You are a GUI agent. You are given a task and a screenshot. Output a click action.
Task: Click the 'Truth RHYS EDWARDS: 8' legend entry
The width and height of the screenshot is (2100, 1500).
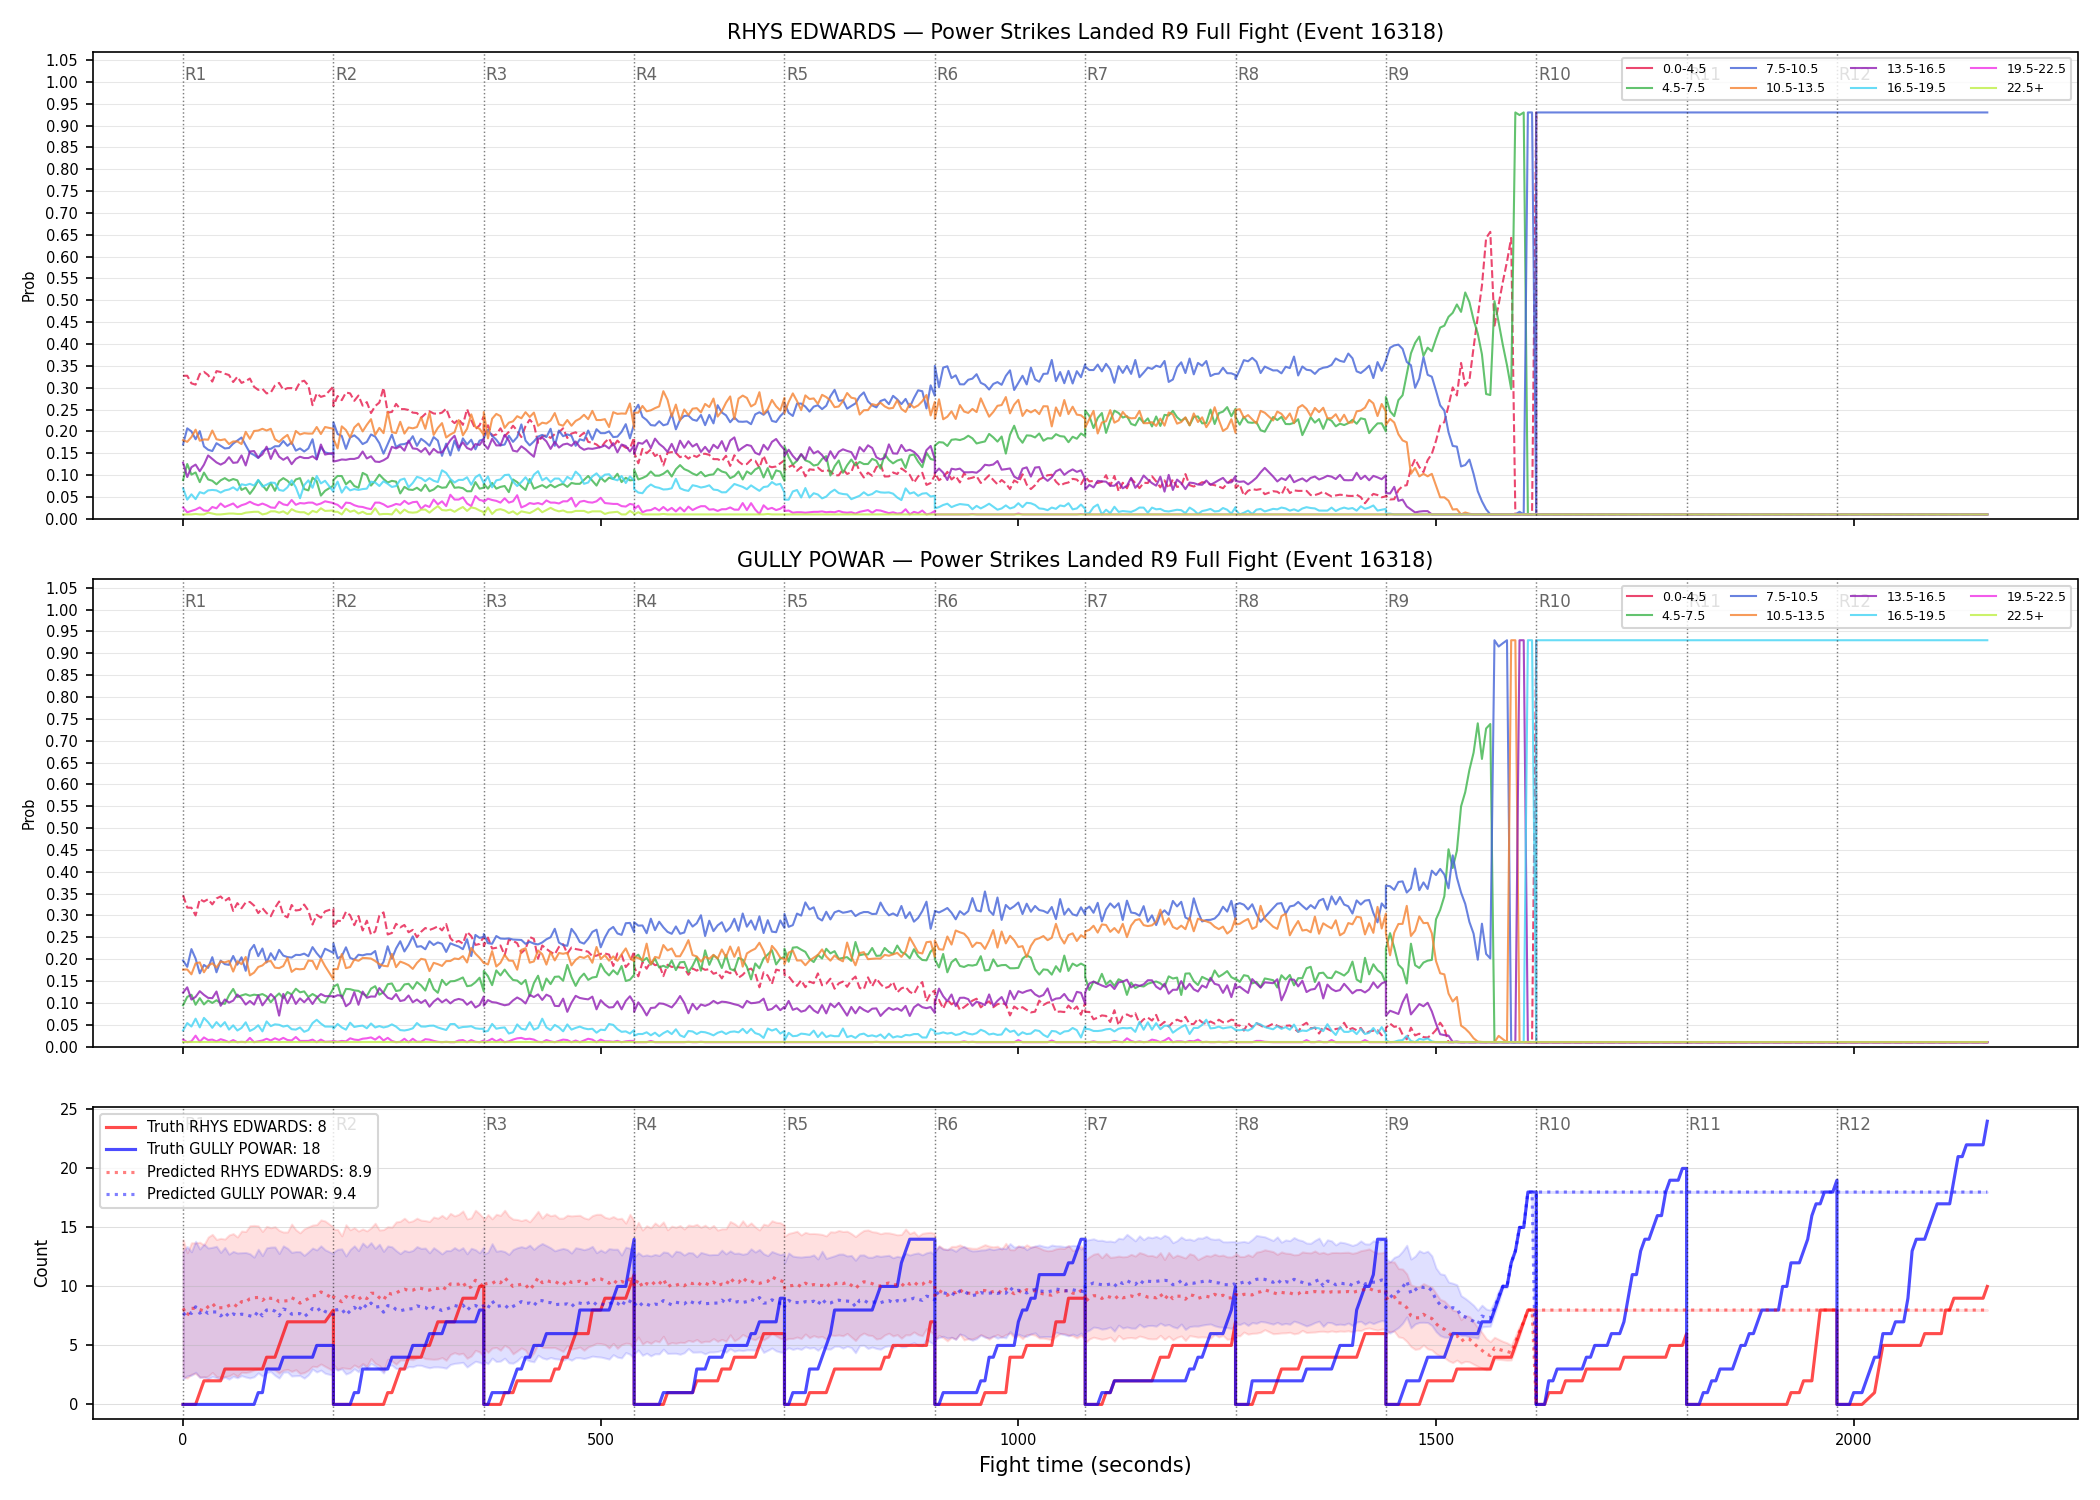pos(215,1127)
